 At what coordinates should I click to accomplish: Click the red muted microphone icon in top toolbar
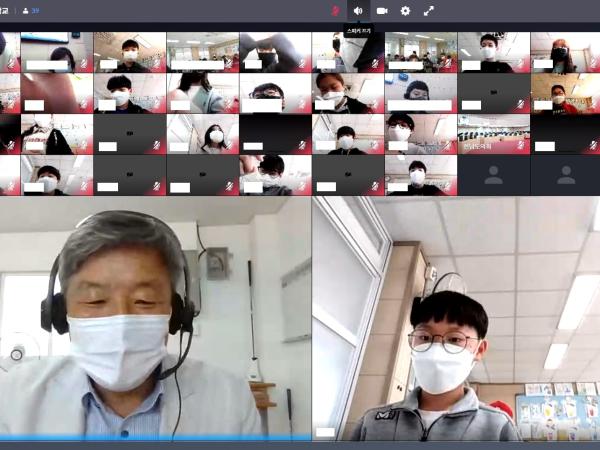[x=335, y=10]
